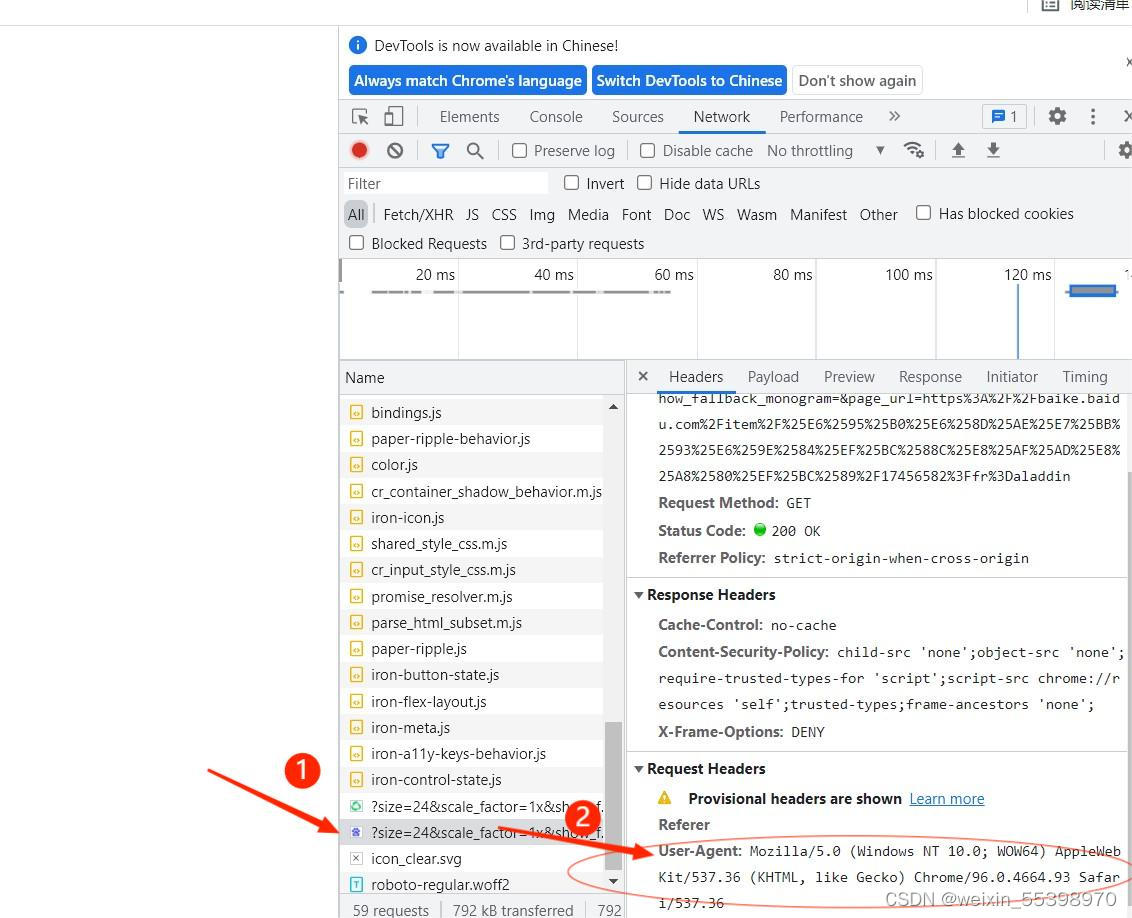
Task: Open network conditions wifi icon
Action: (x=913, y=149)
